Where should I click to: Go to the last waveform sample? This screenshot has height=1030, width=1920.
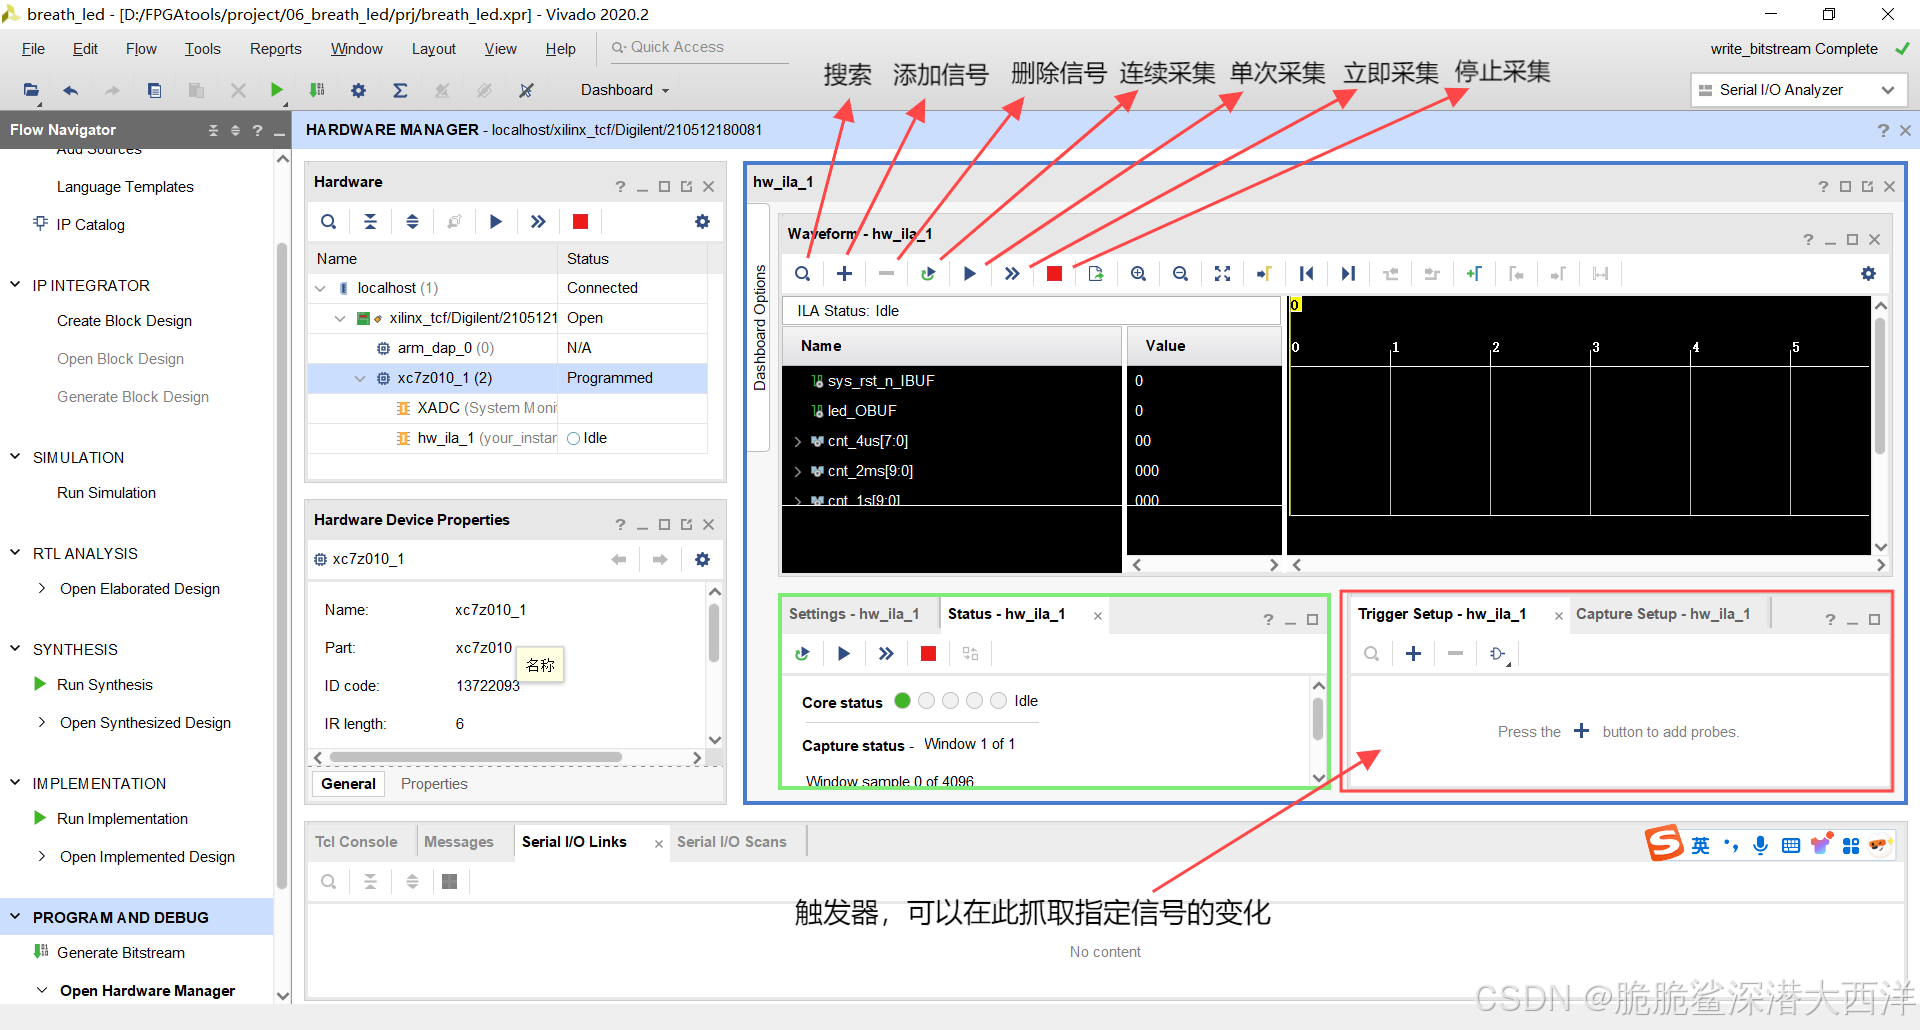[1348, 274]
